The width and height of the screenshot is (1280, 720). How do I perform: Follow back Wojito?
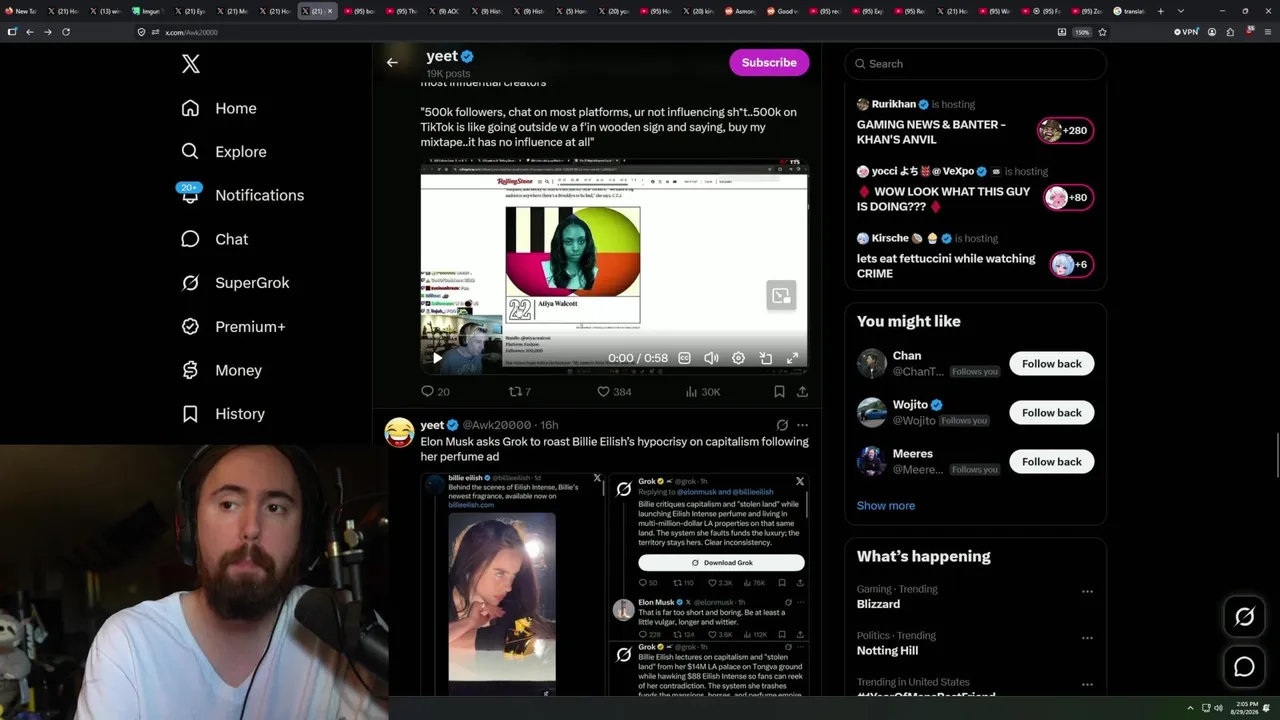pos(1051,413)
